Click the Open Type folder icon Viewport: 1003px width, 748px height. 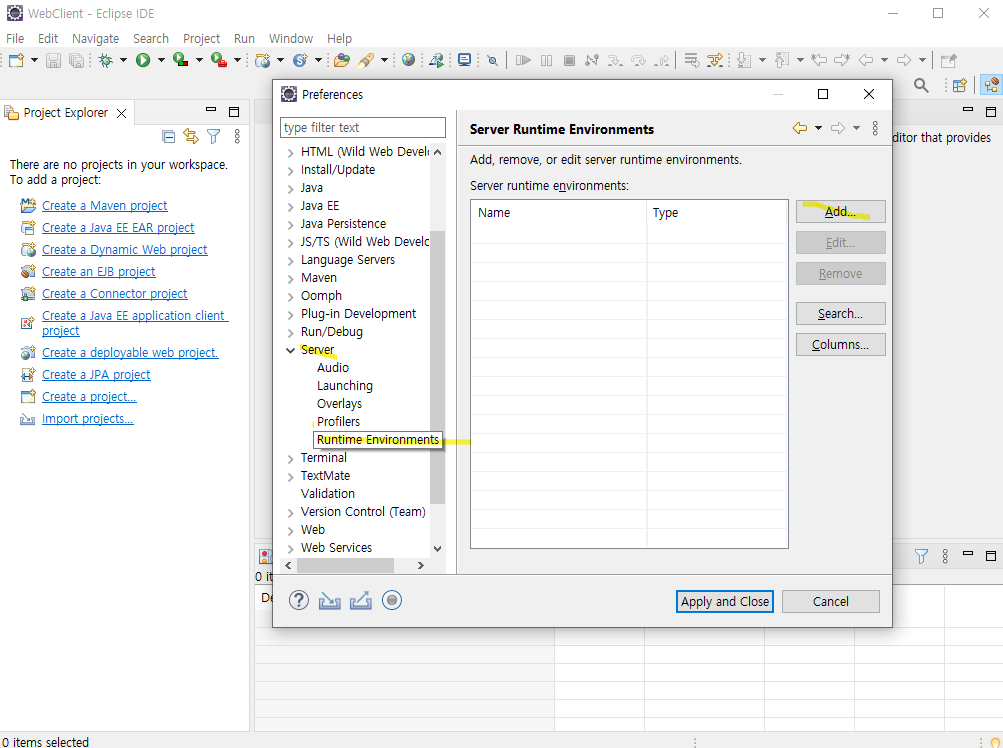(x=342, y=60)
